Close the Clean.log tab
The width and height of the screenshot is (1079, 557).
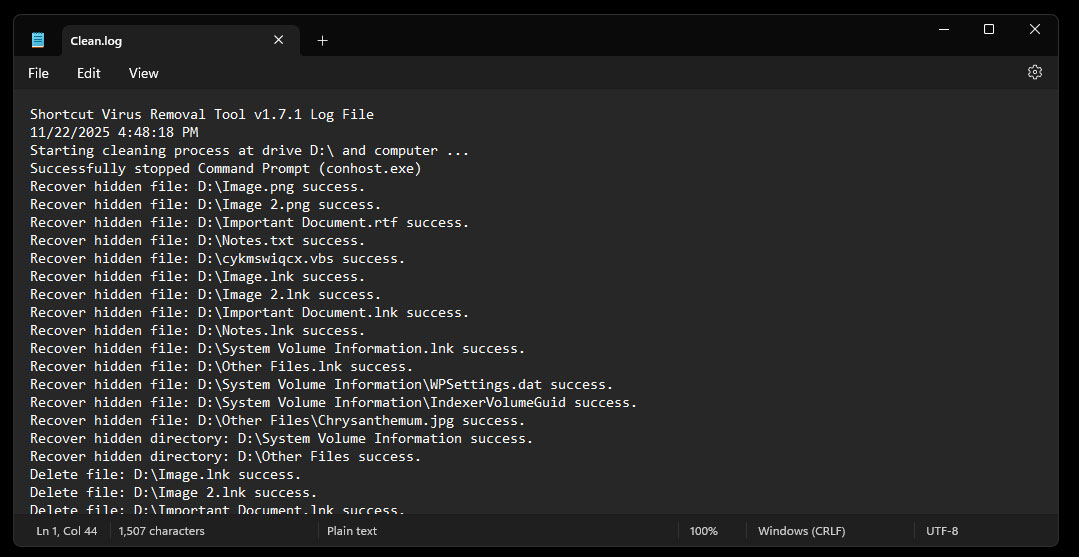coord(278,40)
